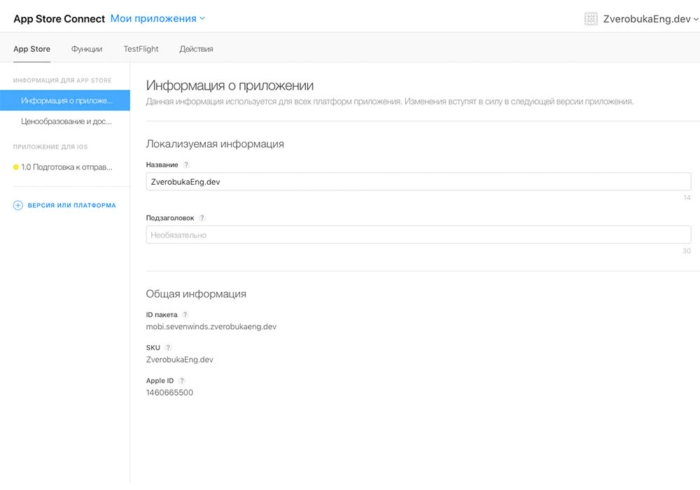
Task: Click the Подзаголовок input field
Action: [x=418, y=235]
